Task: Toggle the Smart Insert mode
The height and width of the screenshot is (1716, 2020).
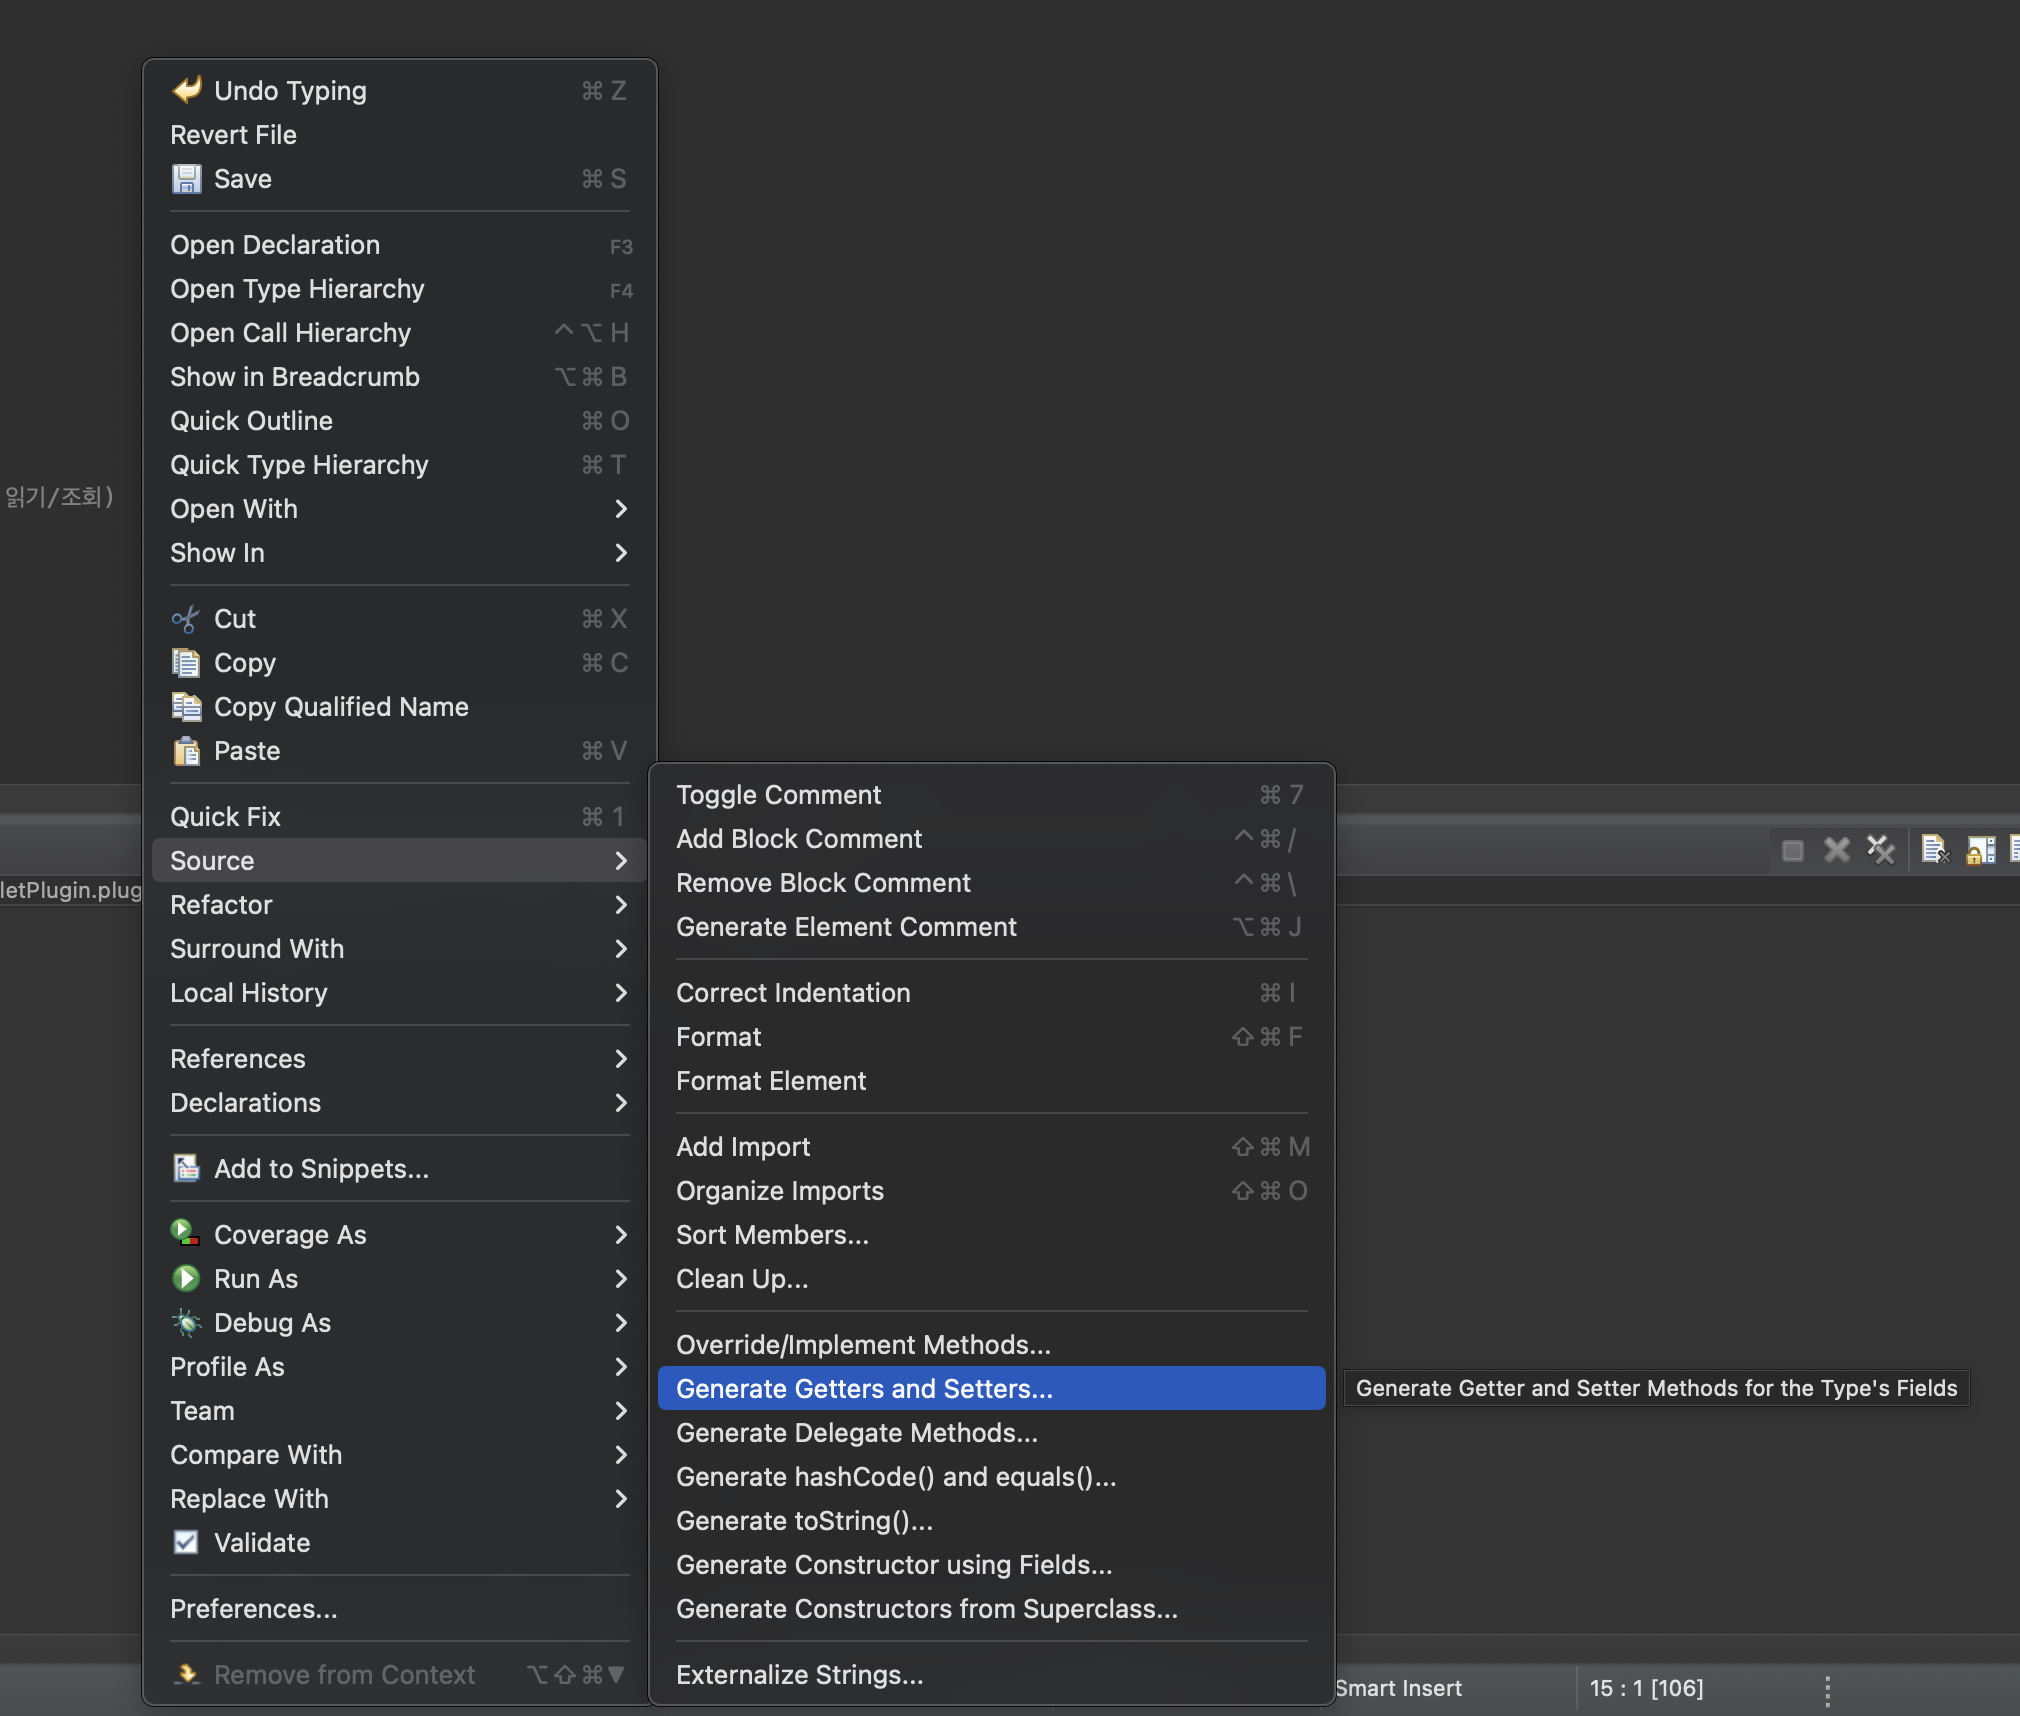Action: 1398,1688
